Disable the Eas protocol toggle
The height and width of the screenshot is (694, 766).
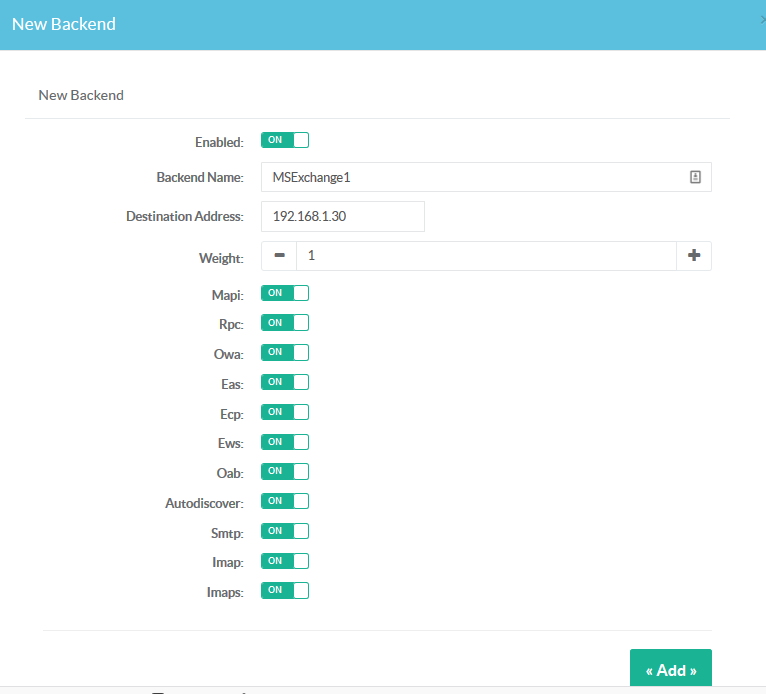(285, 382)
